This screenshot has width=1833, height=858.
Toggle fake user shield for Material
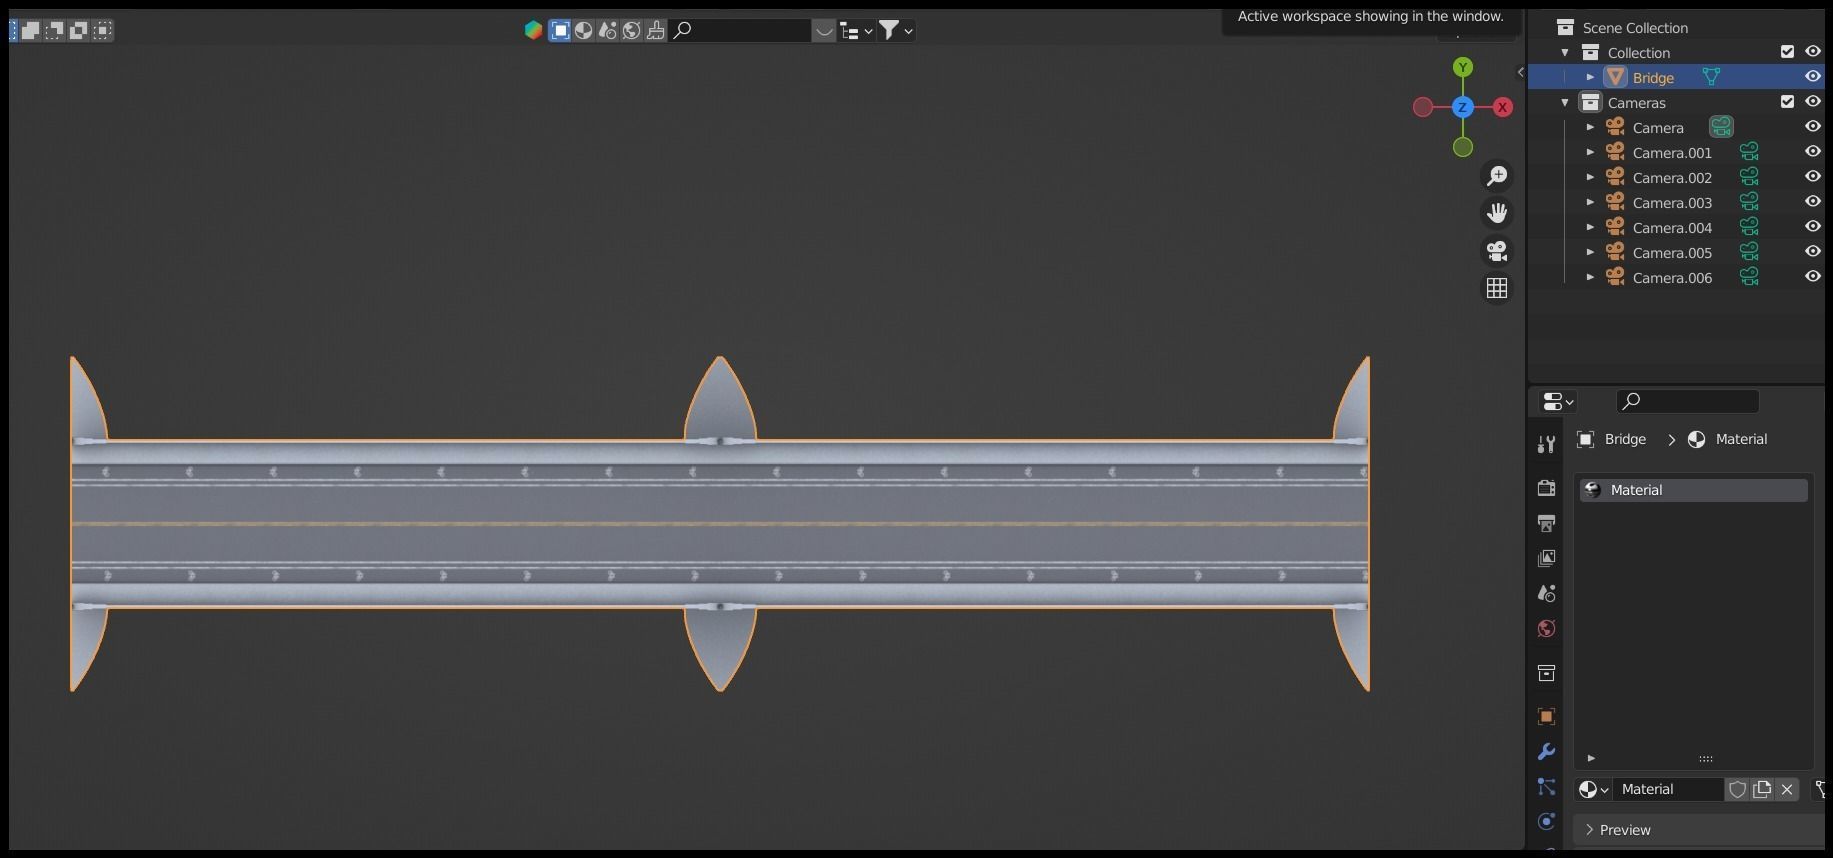(x=1738, y=789)
